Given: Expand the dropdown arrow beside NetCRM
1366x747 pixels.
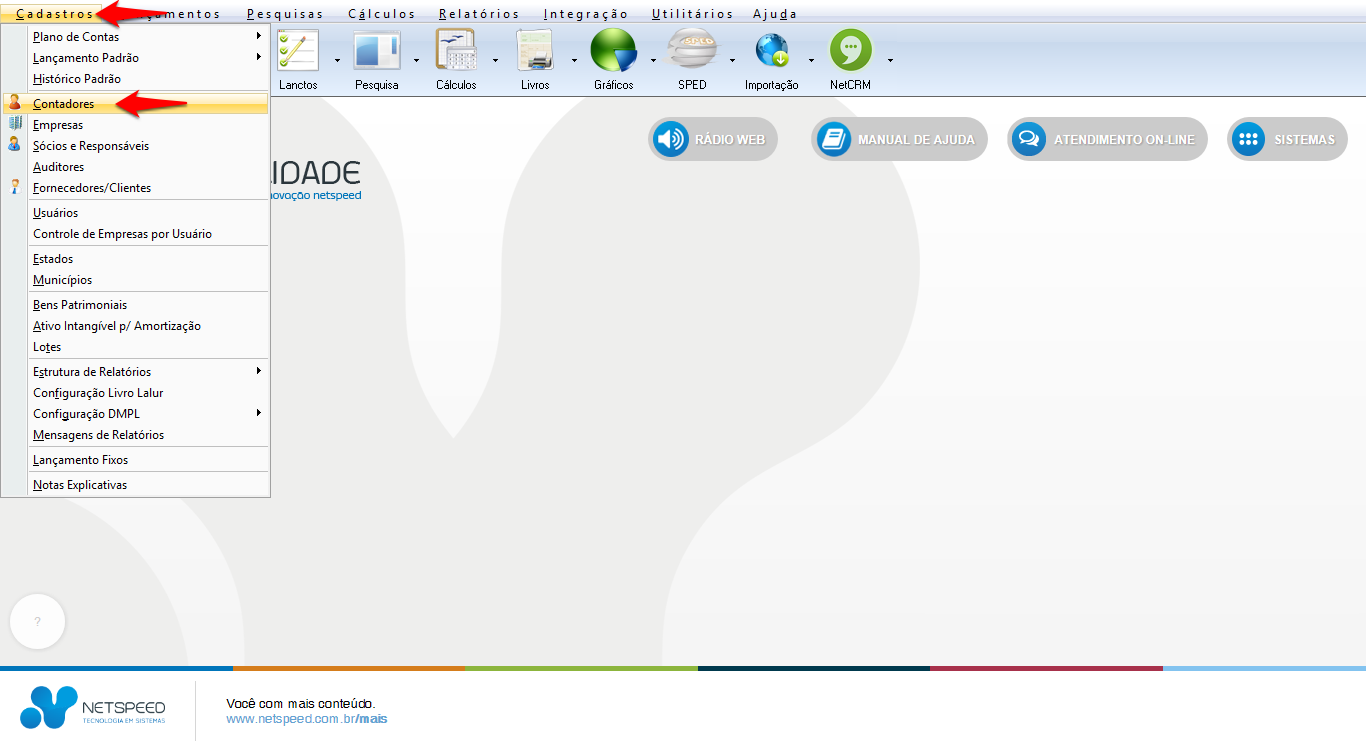Looking at the screenshot, I should 890,60.
